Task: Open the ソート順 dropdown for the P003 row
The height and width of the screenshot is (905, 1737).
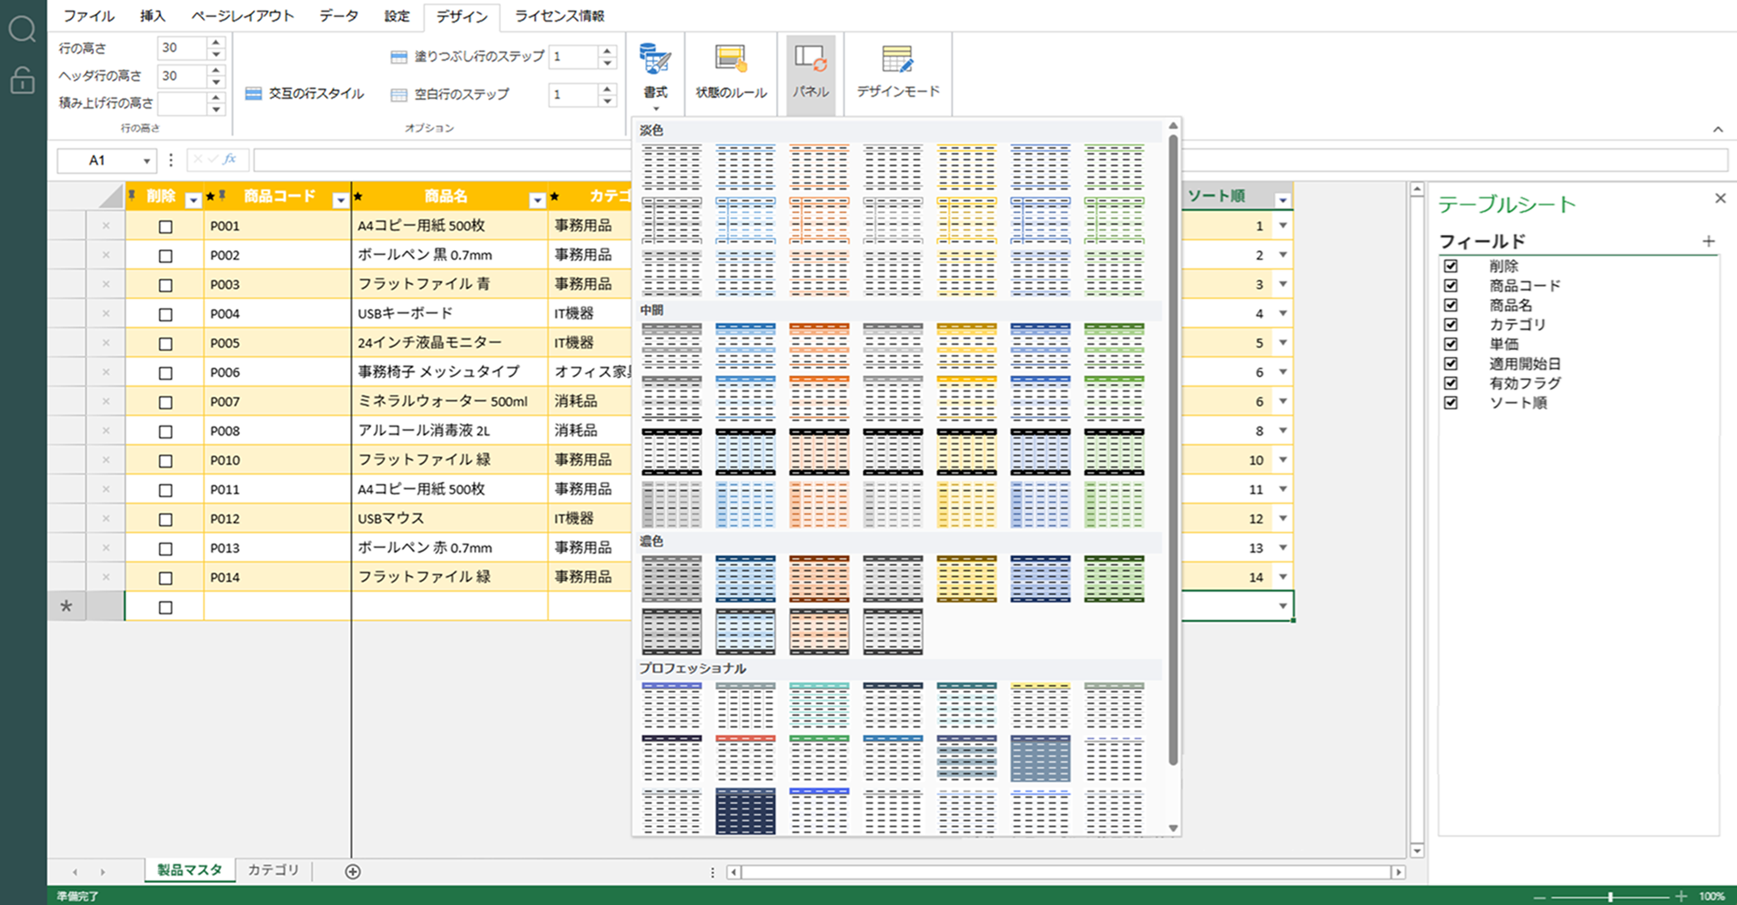Action: click(x=1283, y=284)
